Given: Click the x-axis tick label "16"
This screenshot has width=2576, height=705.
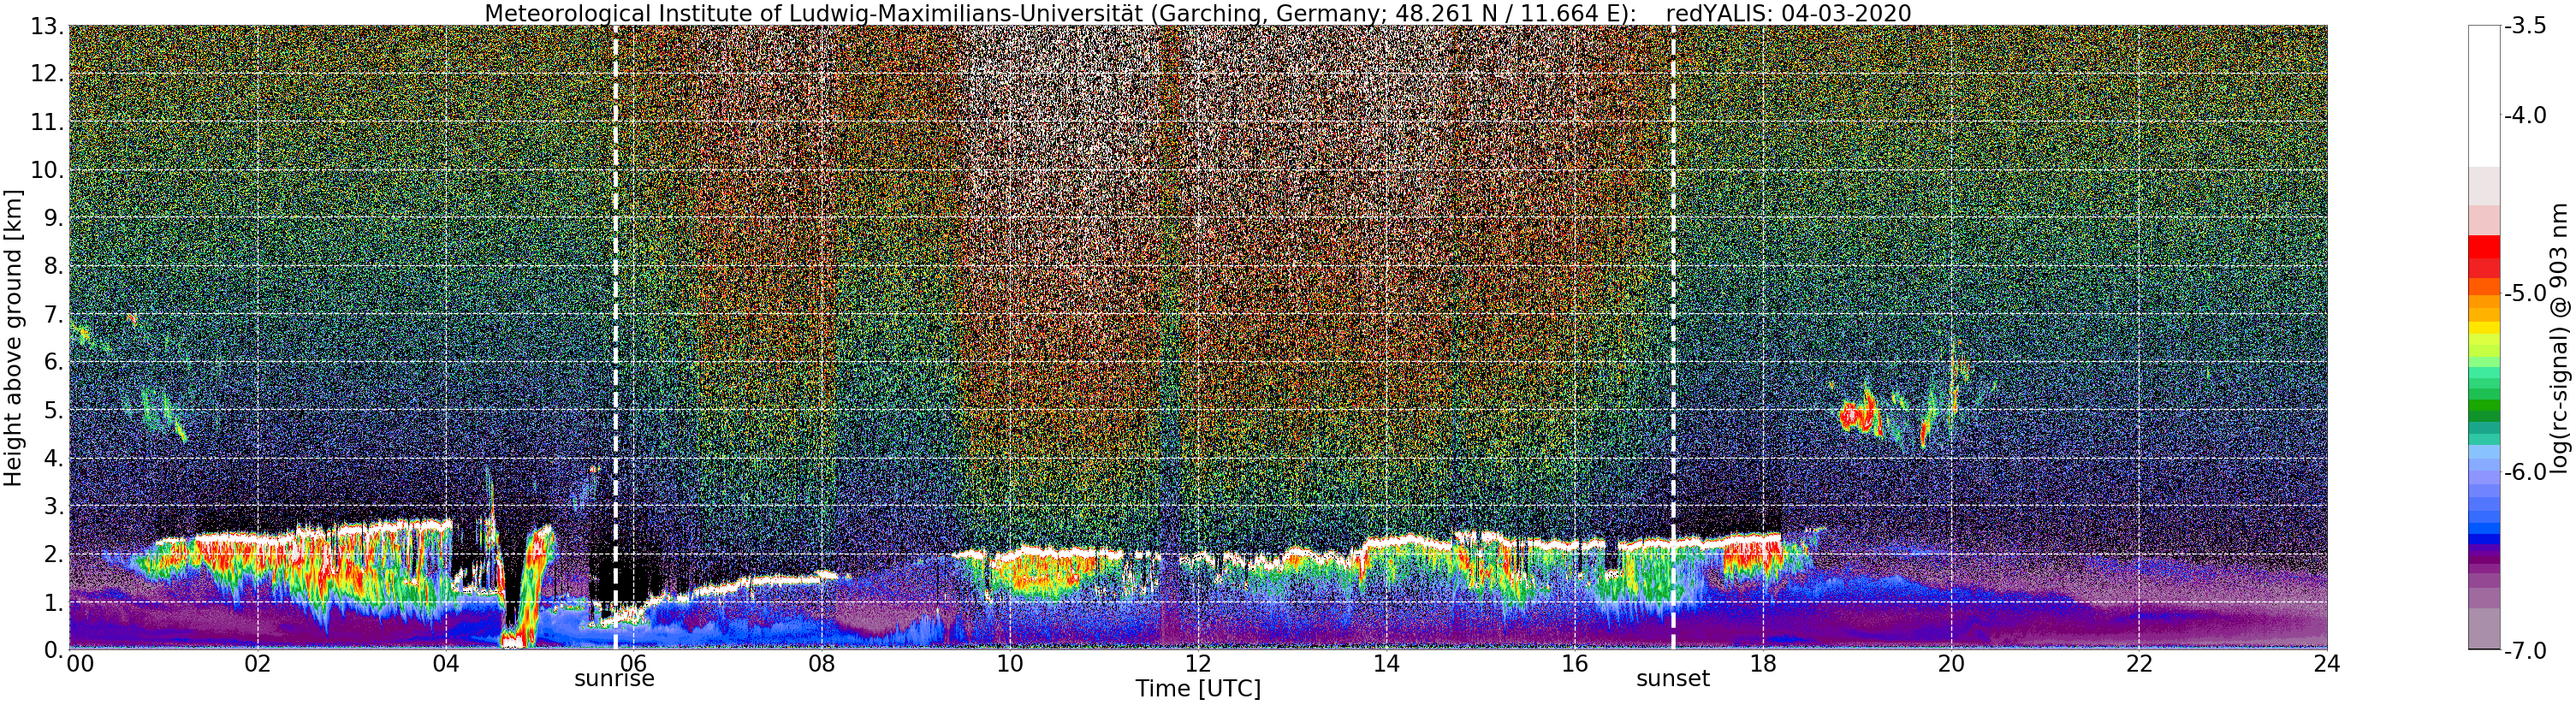Looking at the screenshot, I should (x=1574, y=664).
